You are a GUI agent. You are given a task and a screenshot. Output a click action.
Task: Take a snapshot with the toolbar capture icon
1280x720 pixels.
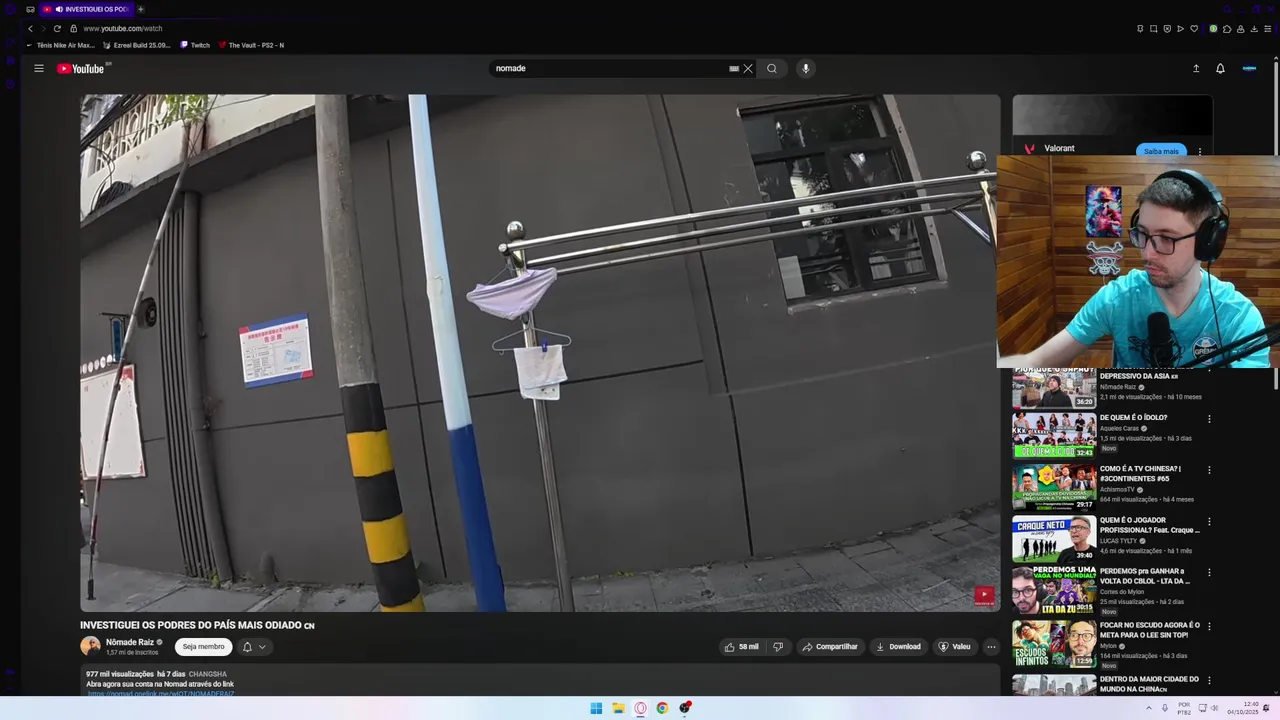pyautogui.click(x=1153, y=28)
